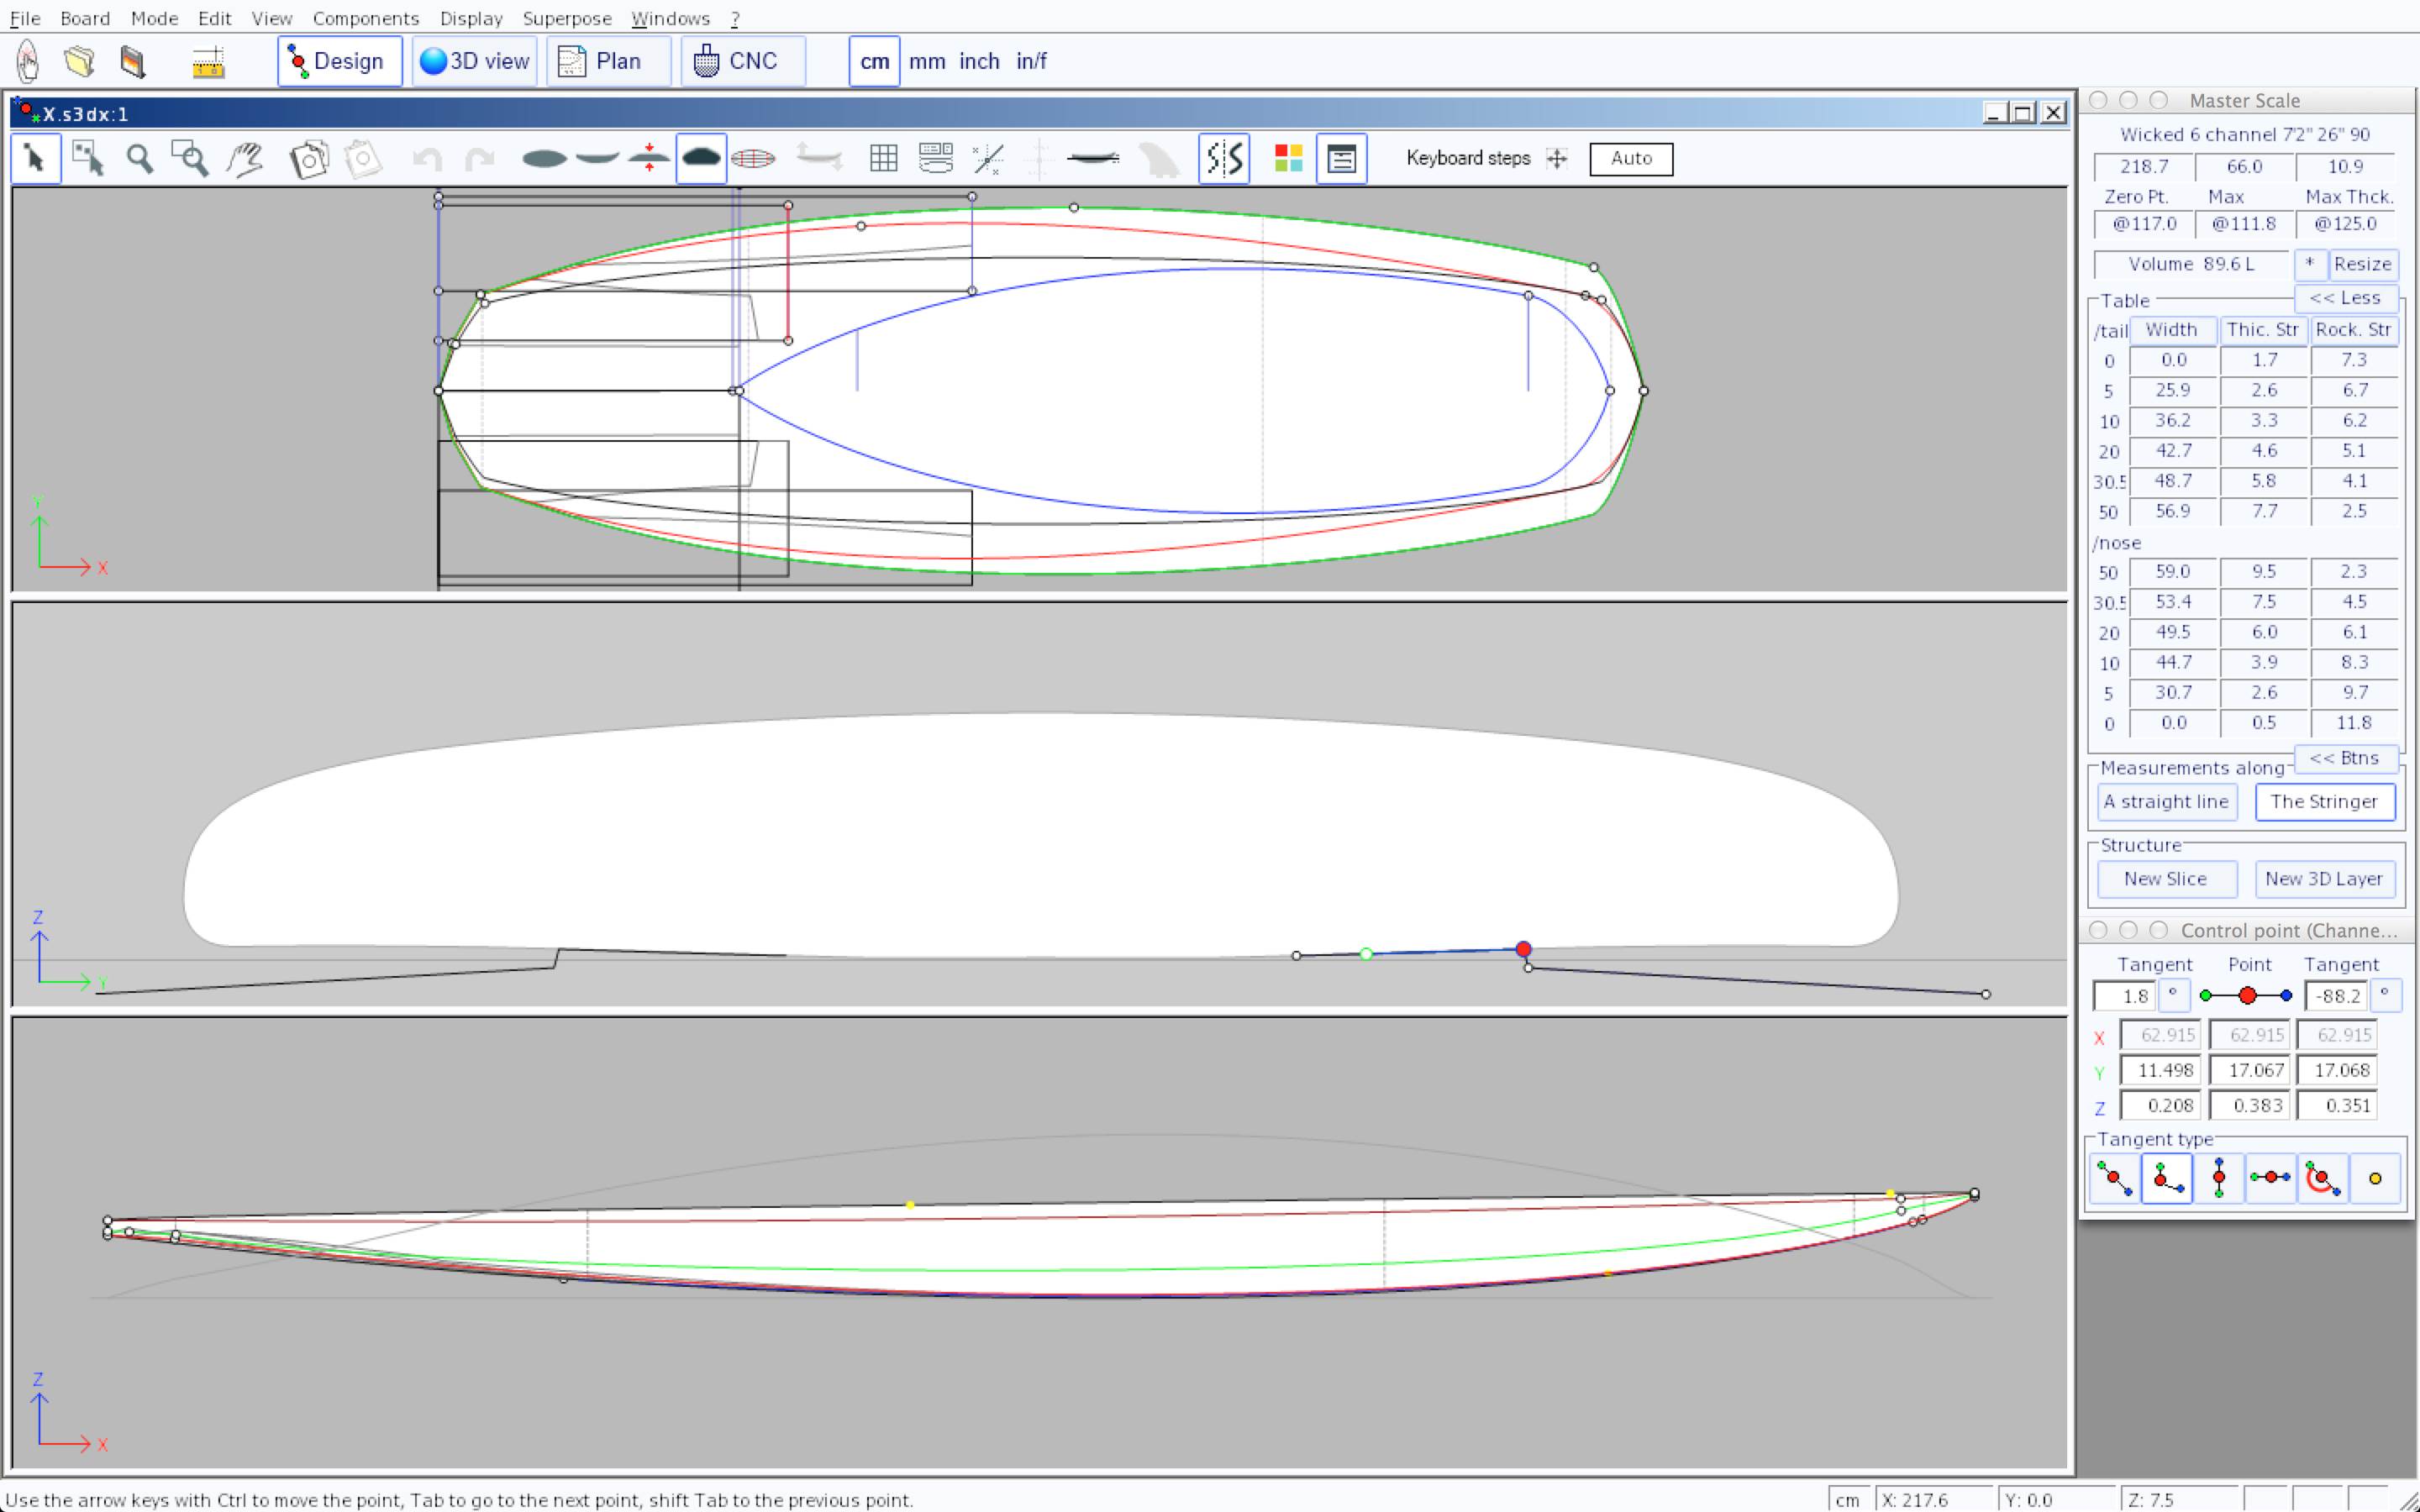The height and width of the screenshot is (1512, 2420).
Task: Click the wireframe mesh board icon
Action: point(753,158)
